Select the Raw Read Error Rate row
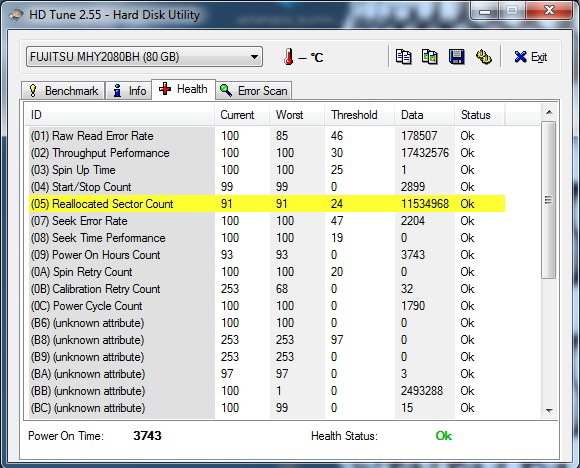The height and width of the screenshot is (468, 580). tap(267, 136)
